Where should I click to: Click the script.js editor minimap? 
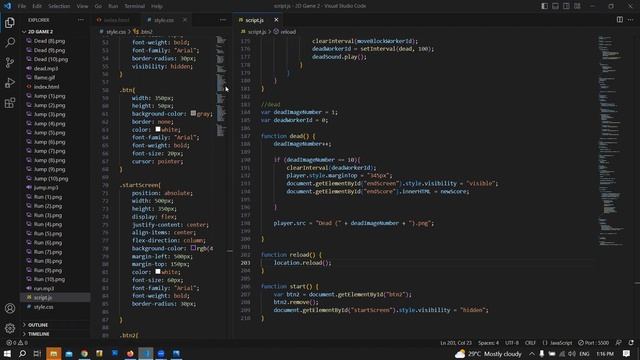611,141
